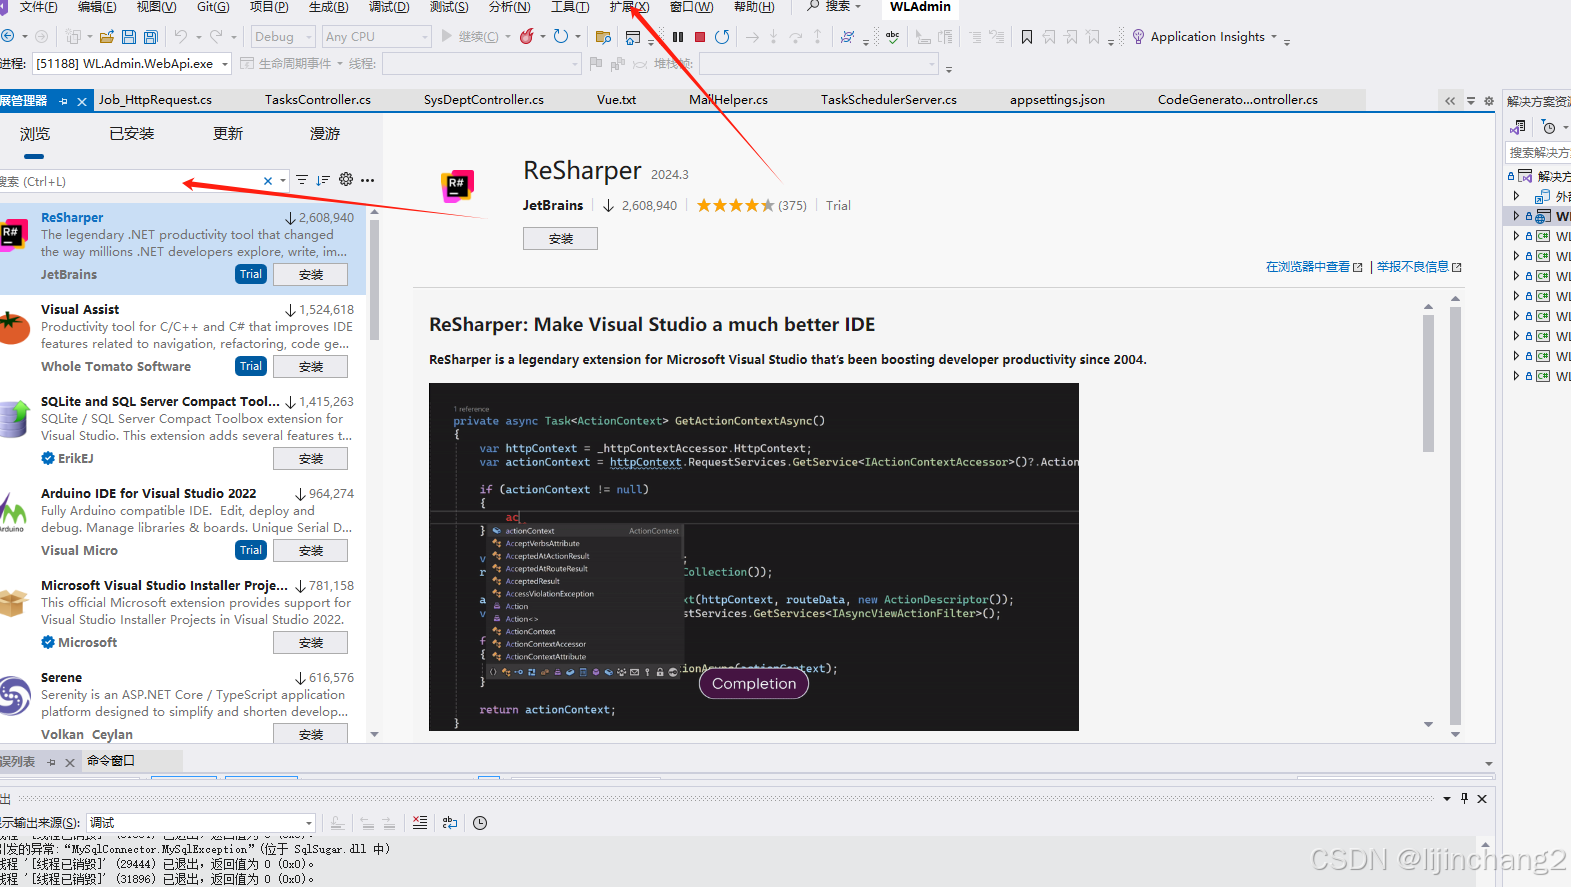Open the document tabs overflow dropdown

pos(1471,101)
